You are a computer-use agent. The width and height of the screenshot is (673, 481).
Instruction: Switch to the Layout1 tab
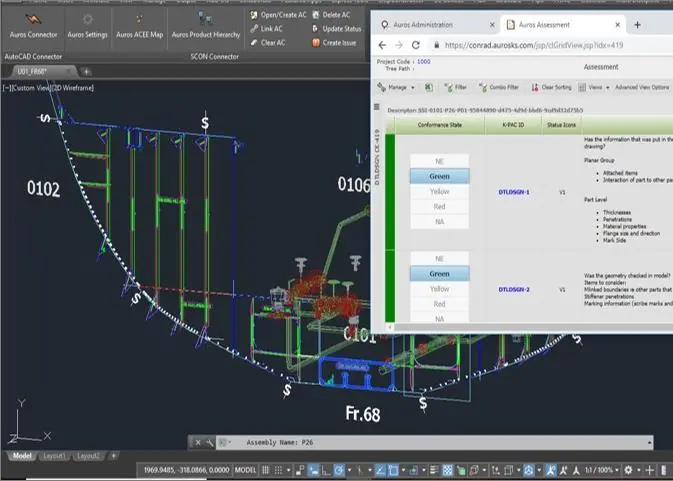(x=54, y=456)
